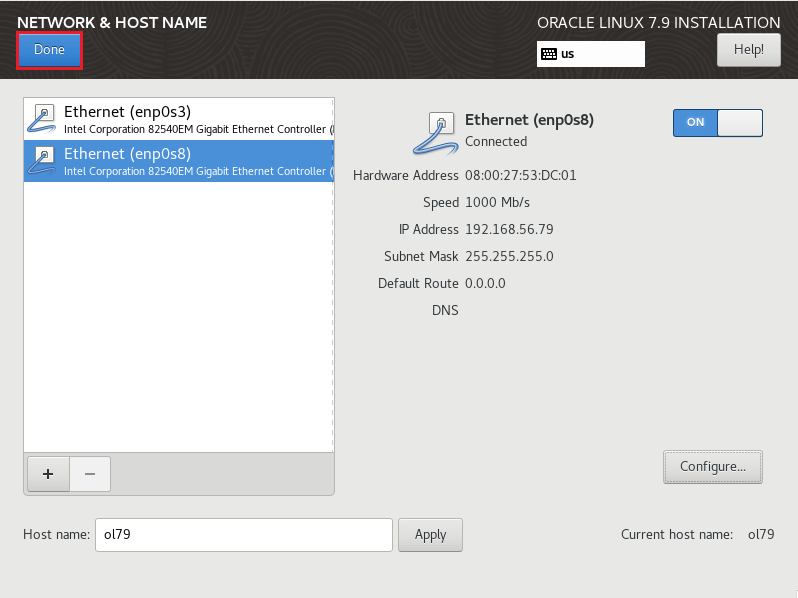Click the current host name ol79 value
Image resolution: width=798 pixels, height=598 pixels.
point(761,534)
